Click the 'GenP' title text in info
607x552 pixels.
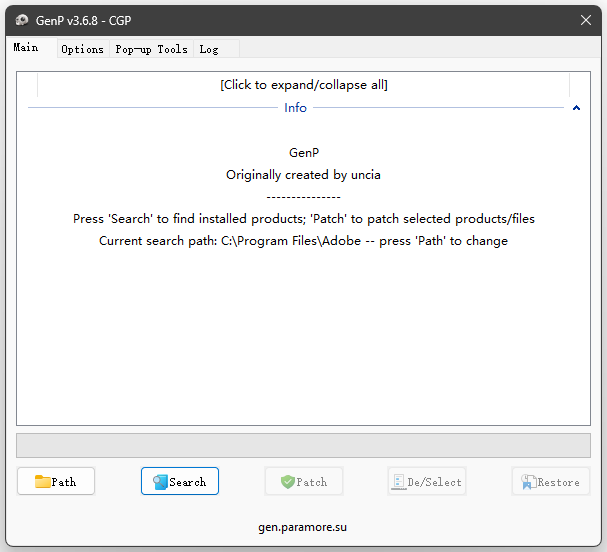[304, 153]
